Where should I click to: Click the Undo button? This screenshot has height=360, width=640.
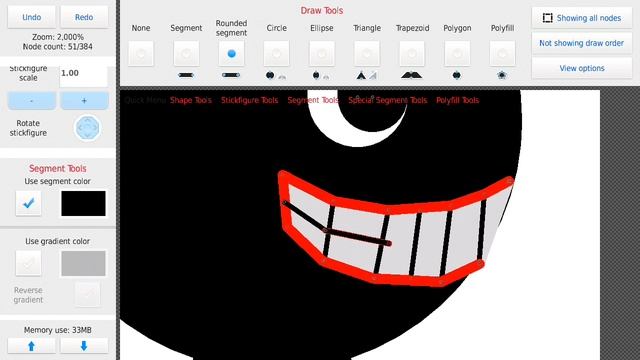pos(31,17)
